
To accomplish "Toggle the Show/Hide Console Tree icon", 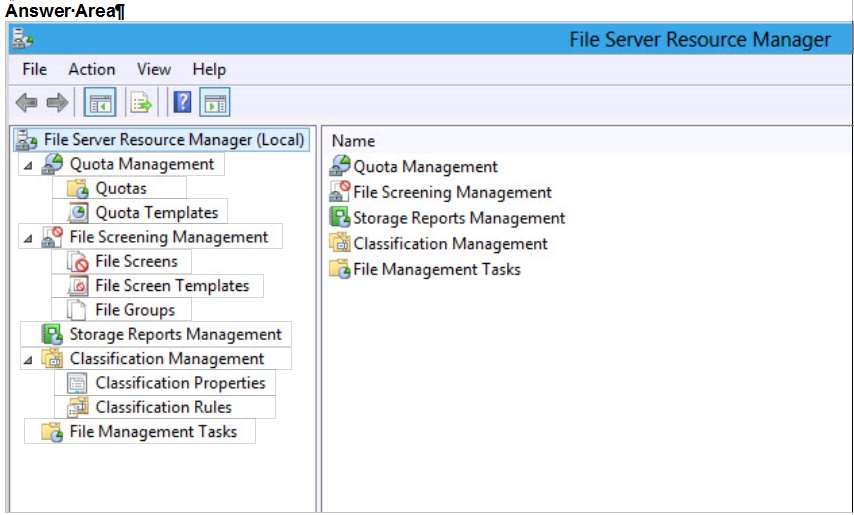I will pyautogui.click(x=100, y=102).
